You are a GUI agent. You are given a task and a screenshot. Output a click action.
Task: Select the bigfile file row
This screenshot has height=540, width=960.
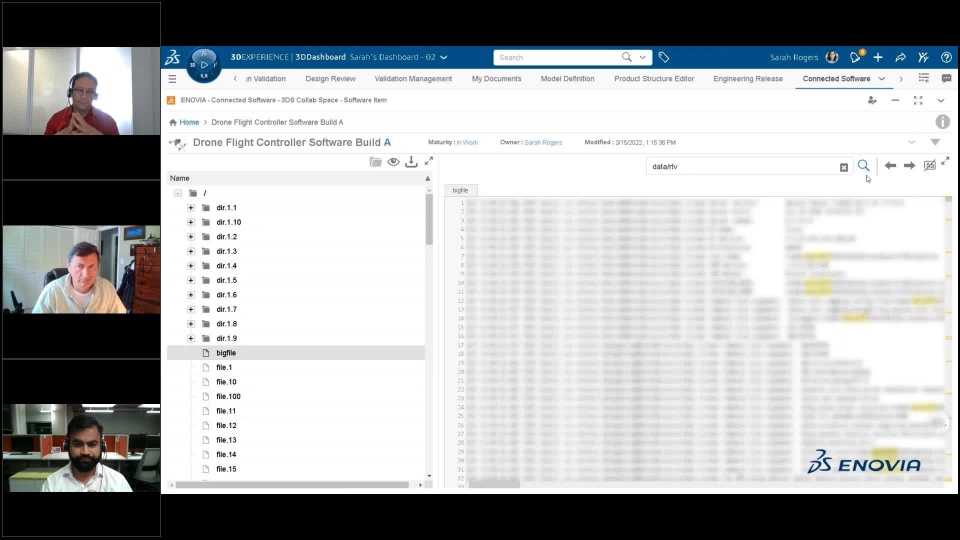[296, 353]
